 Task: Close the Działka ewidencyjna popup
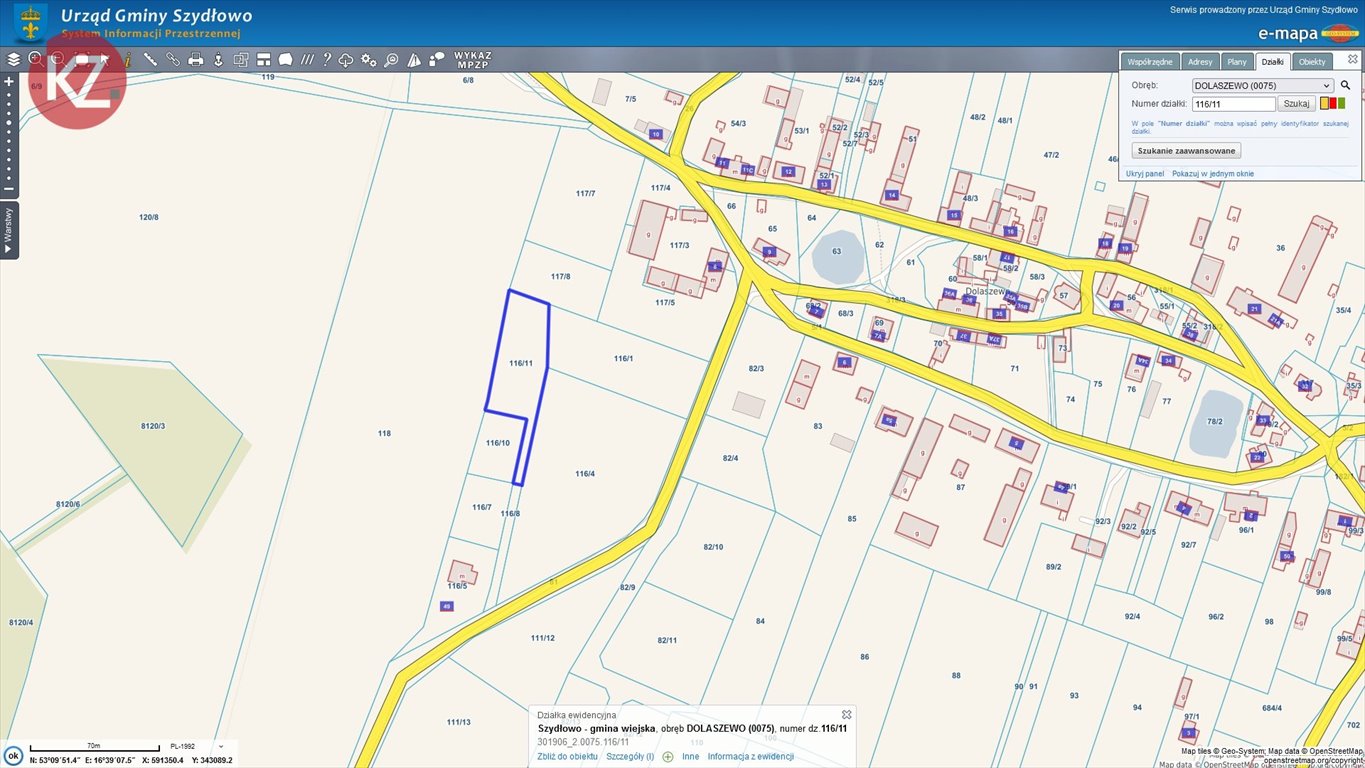846,714
